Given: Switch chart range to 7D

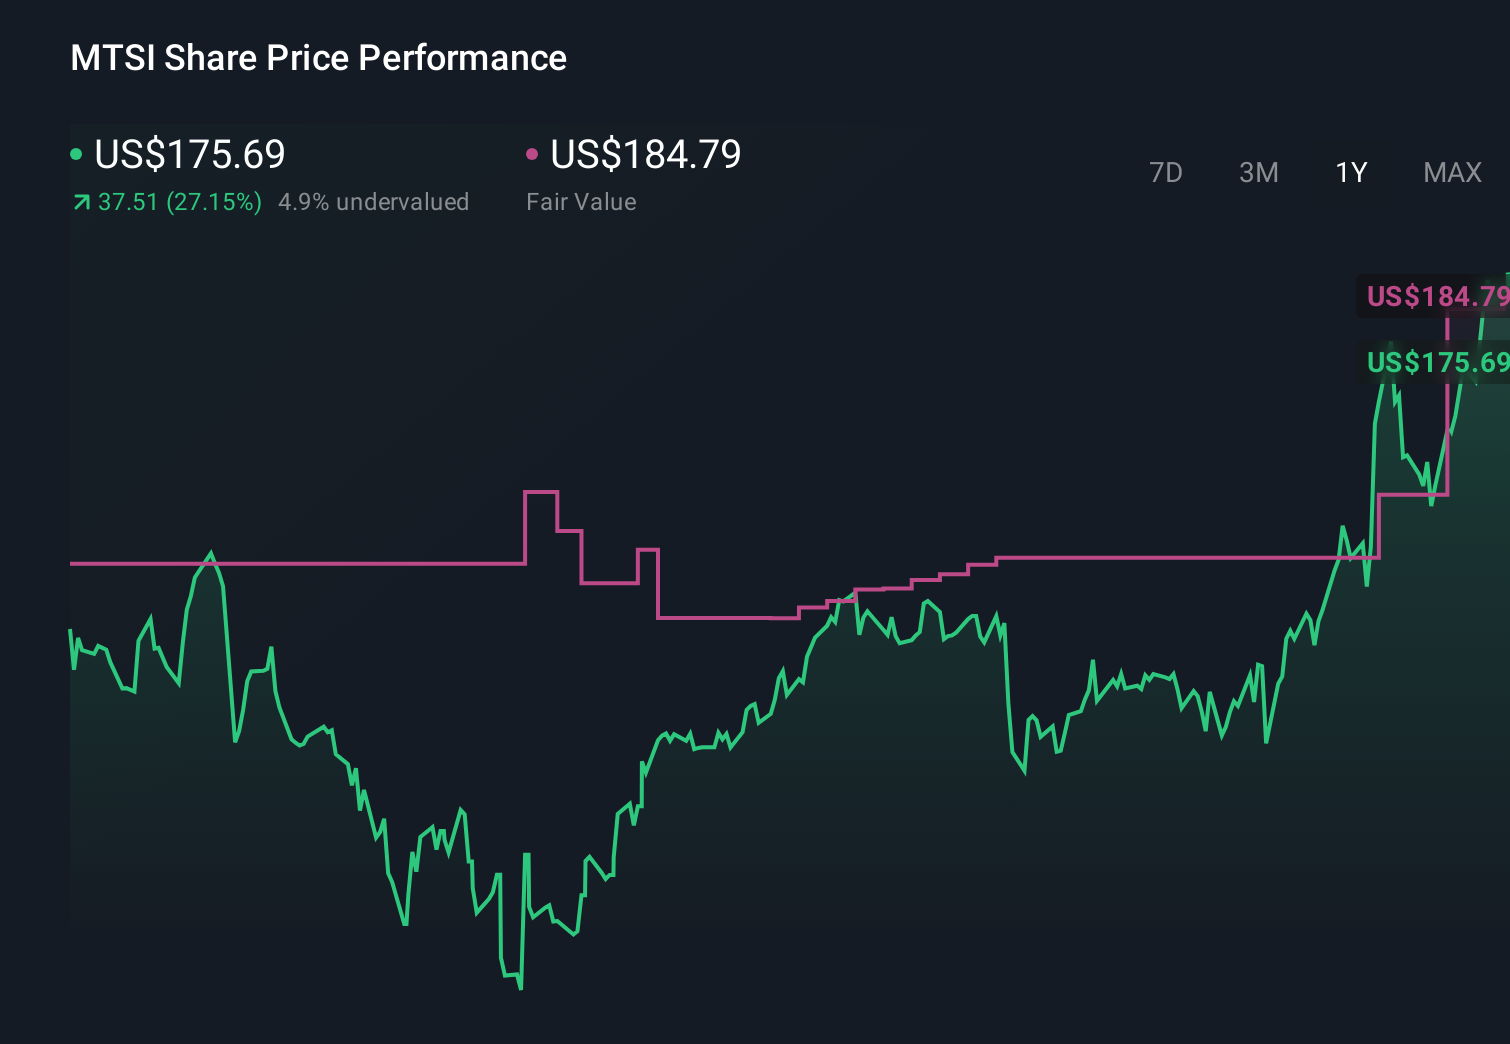Looking at the screenshot, I should click(x=1165, y=173).
